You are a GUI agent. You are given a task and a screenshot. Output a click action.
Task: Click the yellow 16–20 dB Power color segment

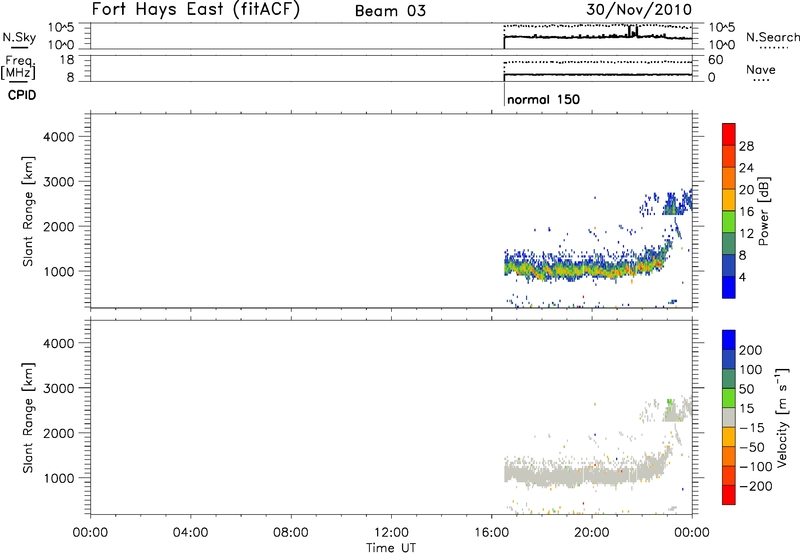pos(729,200)
